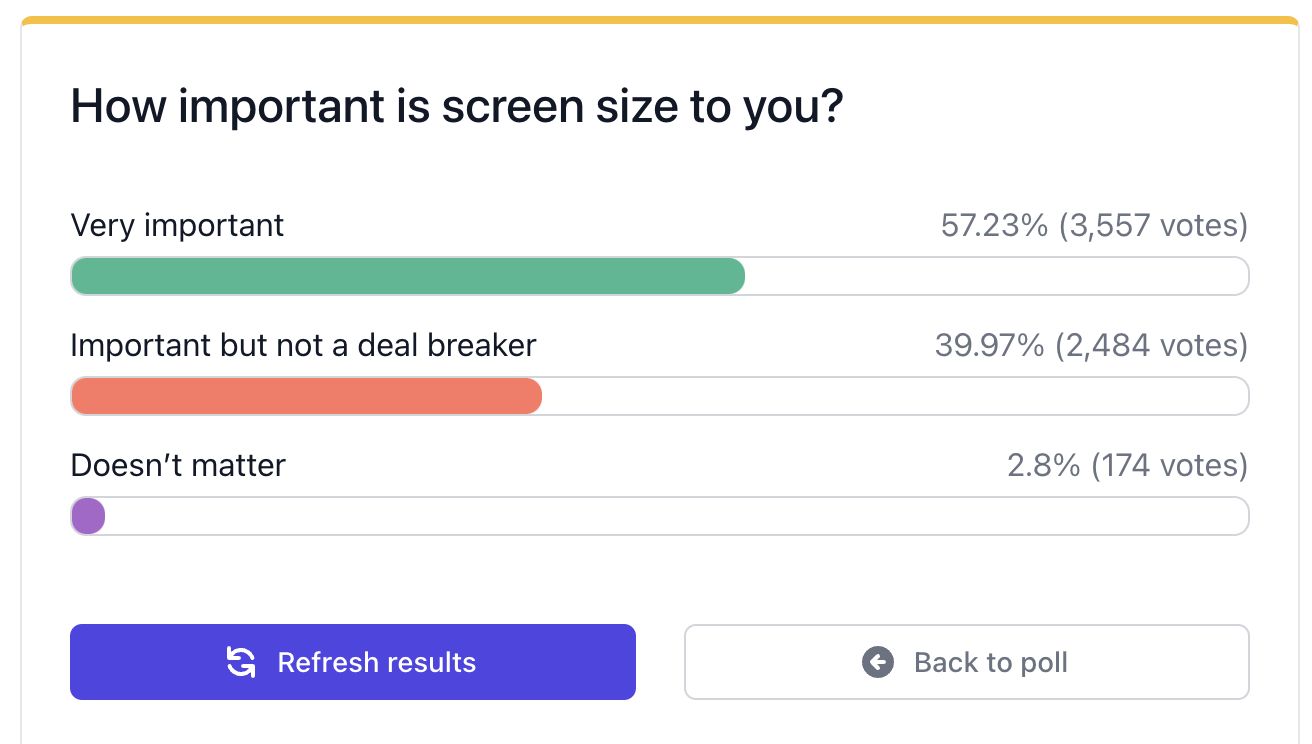
Task: Click the left arrow circle icon
Action: point(877,662)
